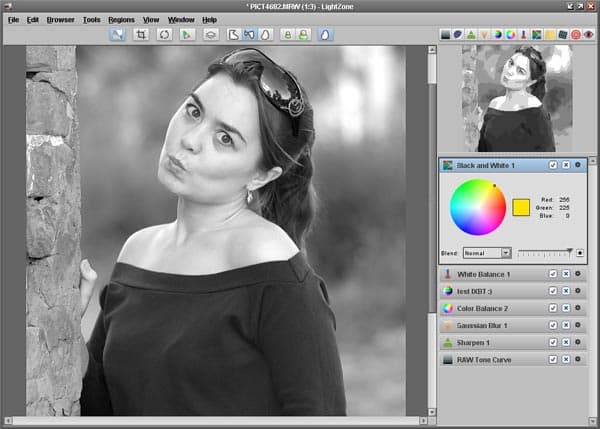Select the polygon region tool
This screenshot has height=429, width=600.
[x=233, y=35]
